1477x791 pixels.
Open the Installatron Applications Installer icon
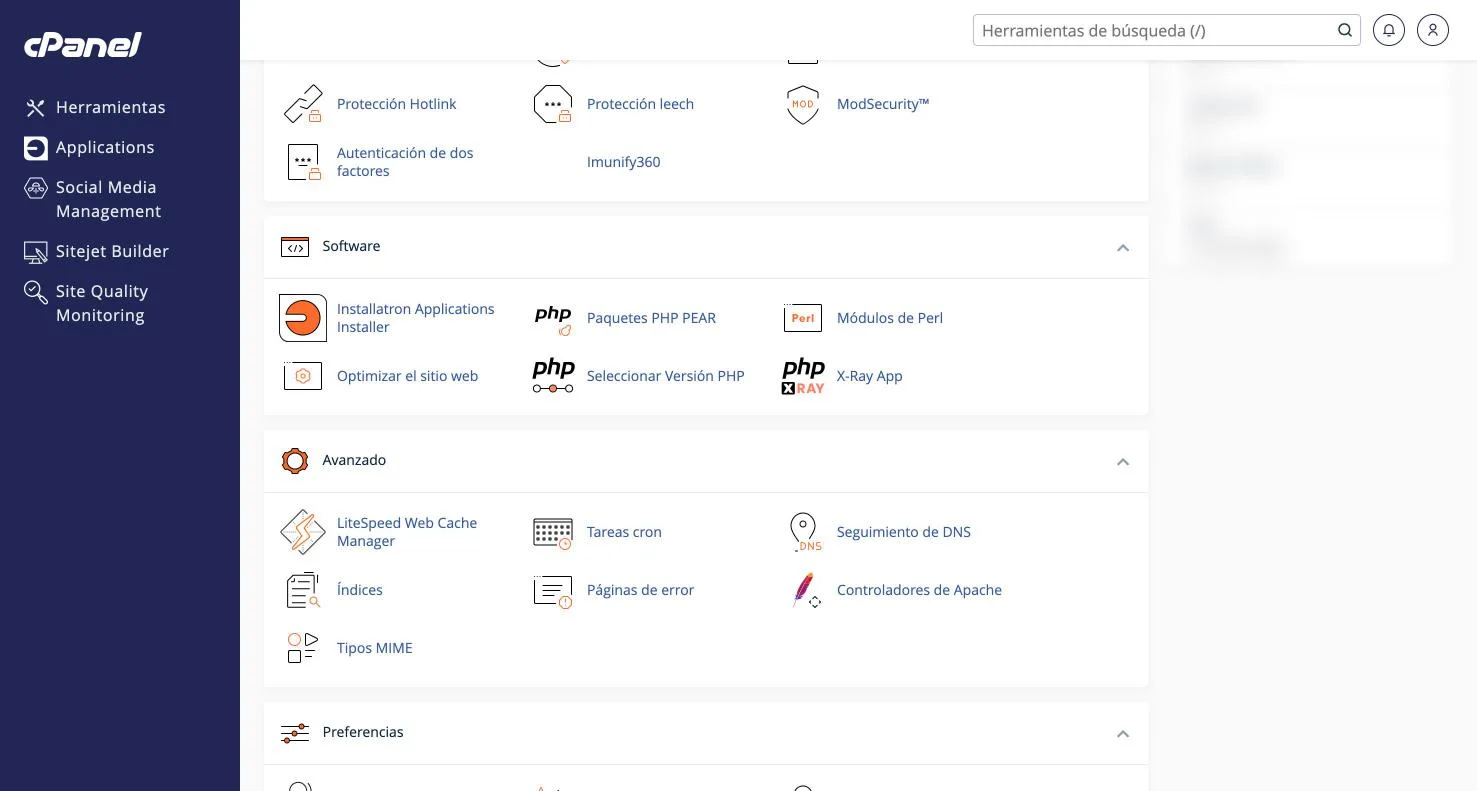coord(303,318)
